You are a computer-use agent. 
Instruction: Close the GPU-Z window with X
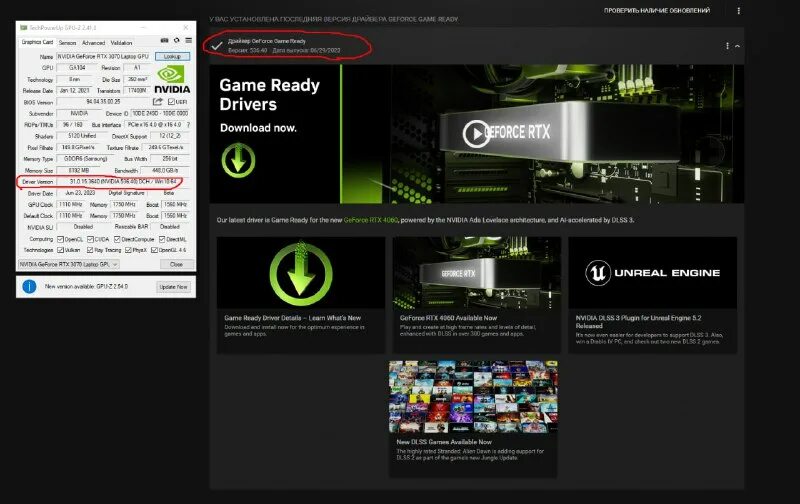(x=185, y=27)
